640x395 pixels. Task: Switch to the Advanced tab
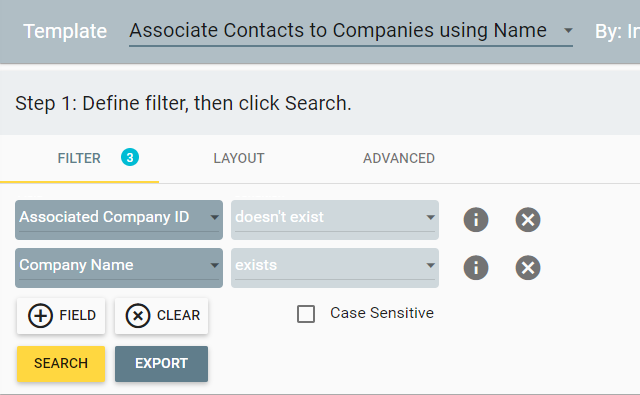click(x=399, y=158)
